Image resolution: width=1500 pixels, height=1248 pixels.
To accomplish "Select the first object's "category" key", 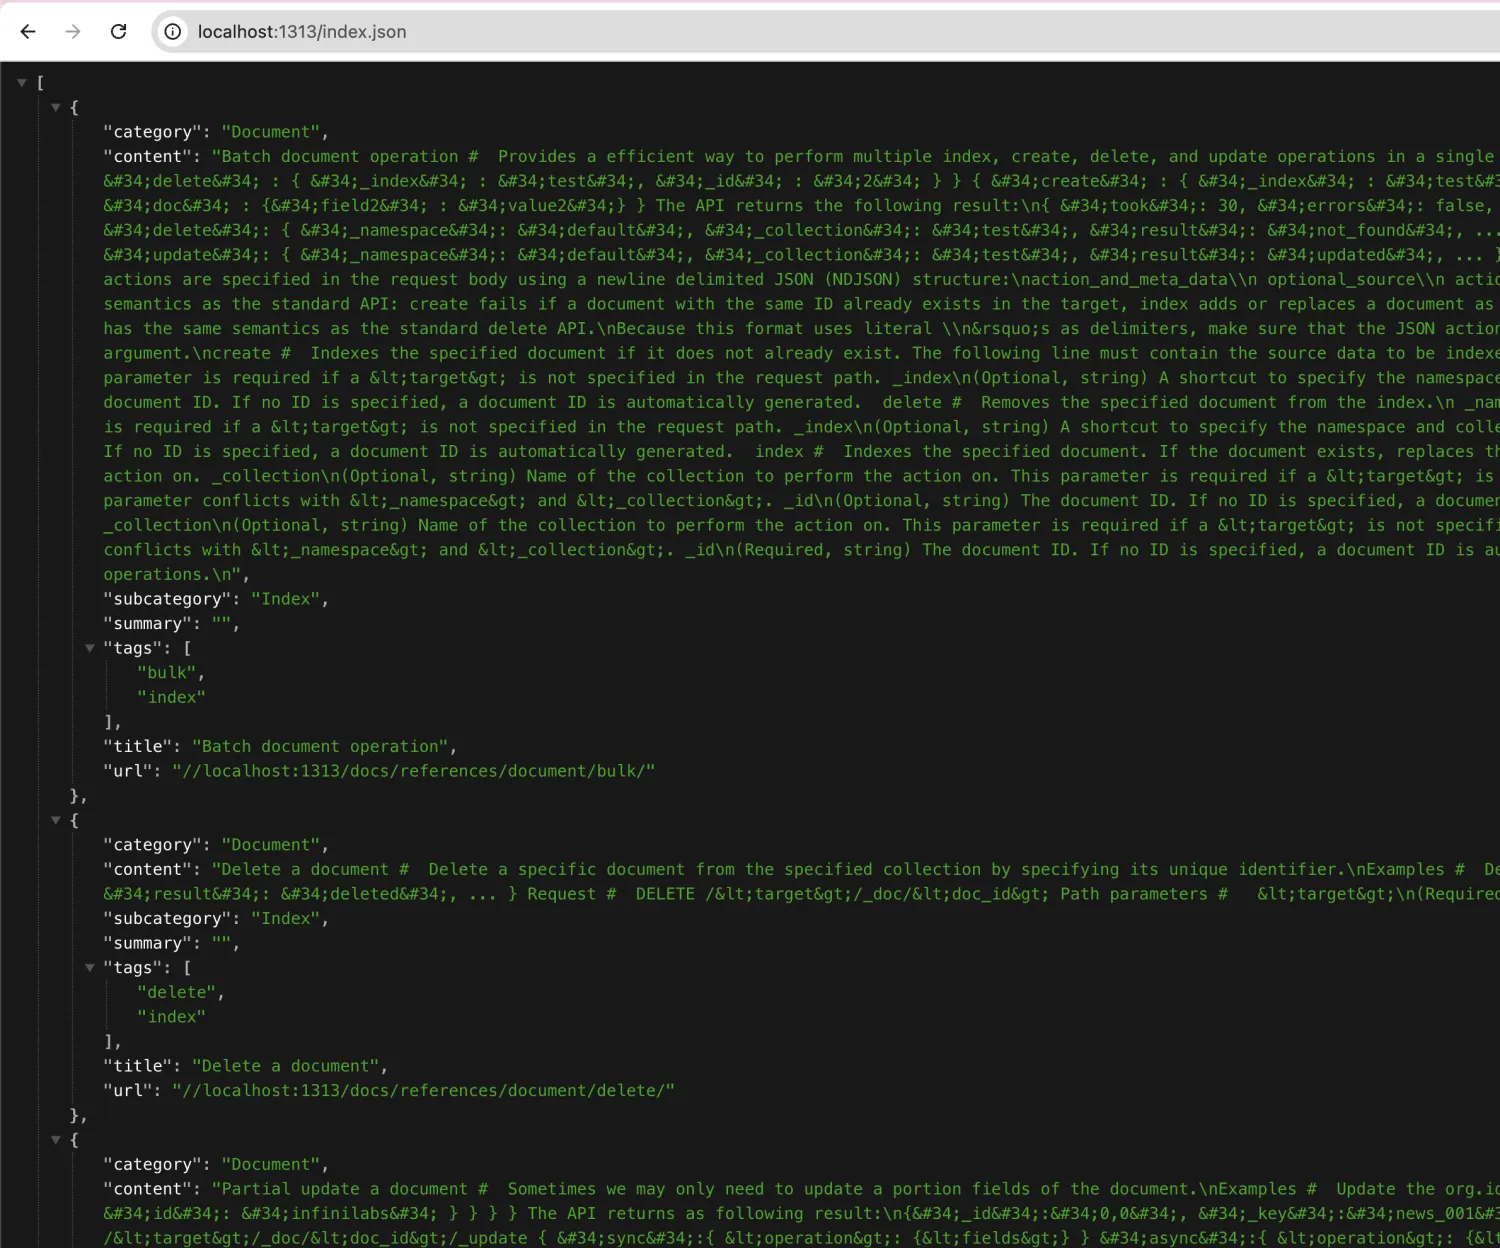I will (x=152, y=132).
